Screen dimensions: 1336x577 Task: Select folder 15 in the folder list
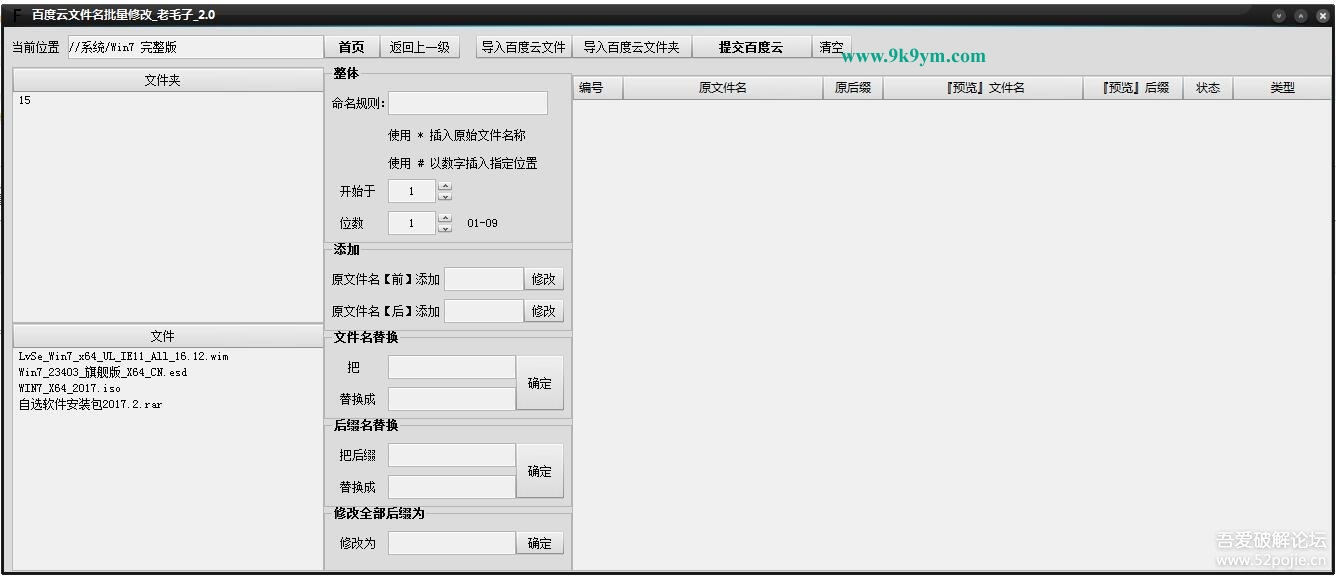25,100
